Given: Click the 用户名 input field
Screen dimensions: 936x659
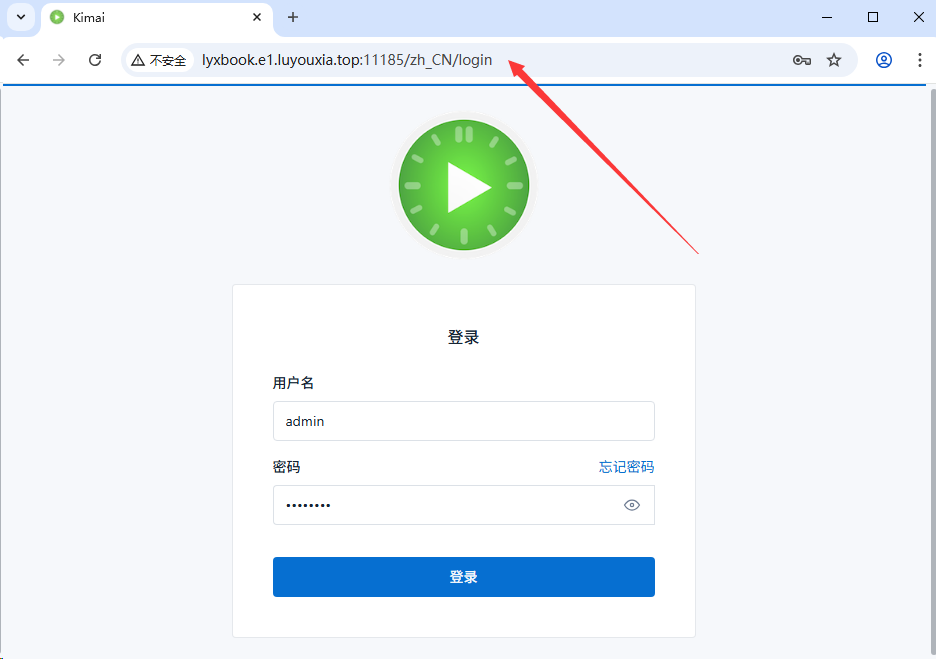Looking at the screenshot, I should click(464, 421).
